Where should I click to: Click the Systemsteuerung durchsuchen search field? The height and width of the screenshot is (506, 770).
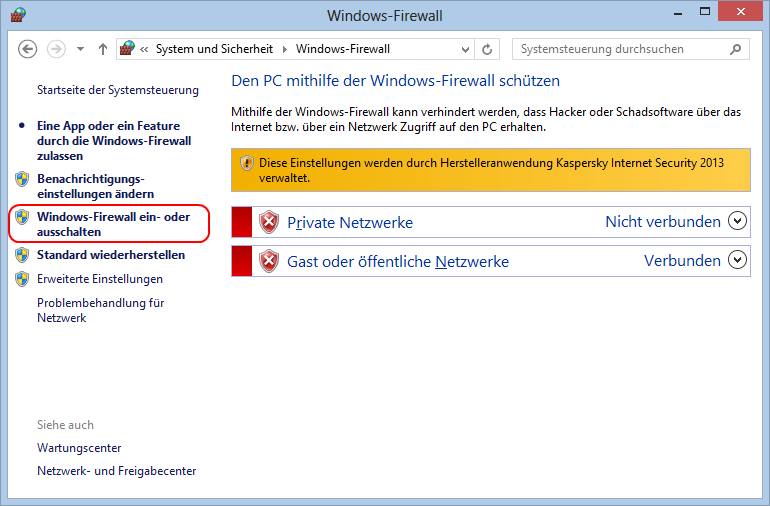coord(620,49)
